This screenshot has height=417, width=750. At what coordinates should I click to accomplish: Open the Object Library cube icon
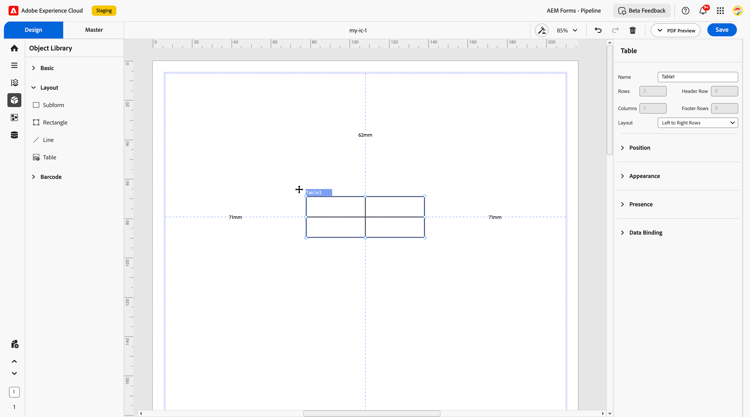[14, 100]
